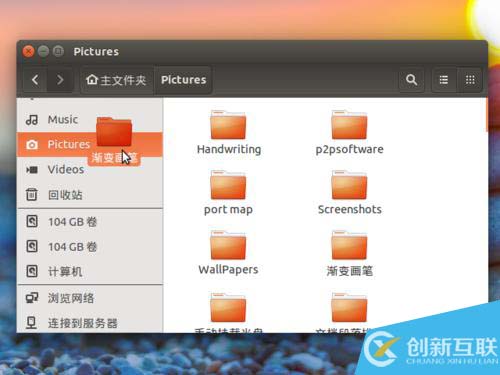Click the file area vertical scrollbar
This screenshot has height=375, width=500.
(486, 116)
